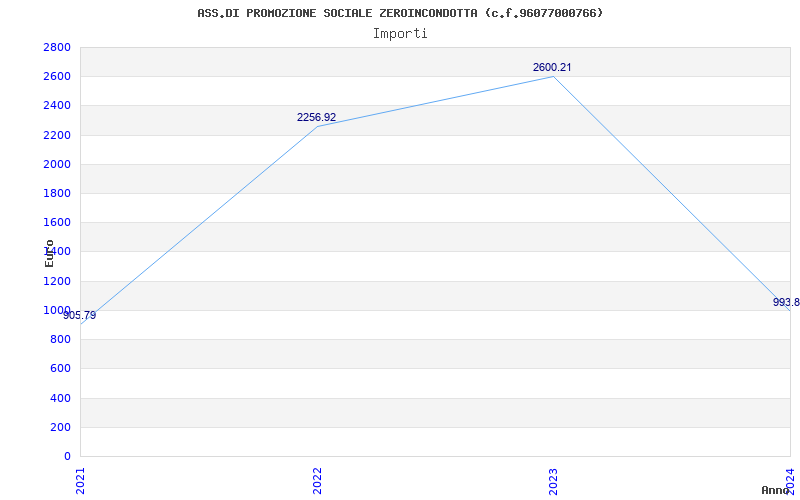Image resolution: width=800 pixels, height=500 pixels.
Task: Click the 600 y-axis value
Action: point(60,368)
